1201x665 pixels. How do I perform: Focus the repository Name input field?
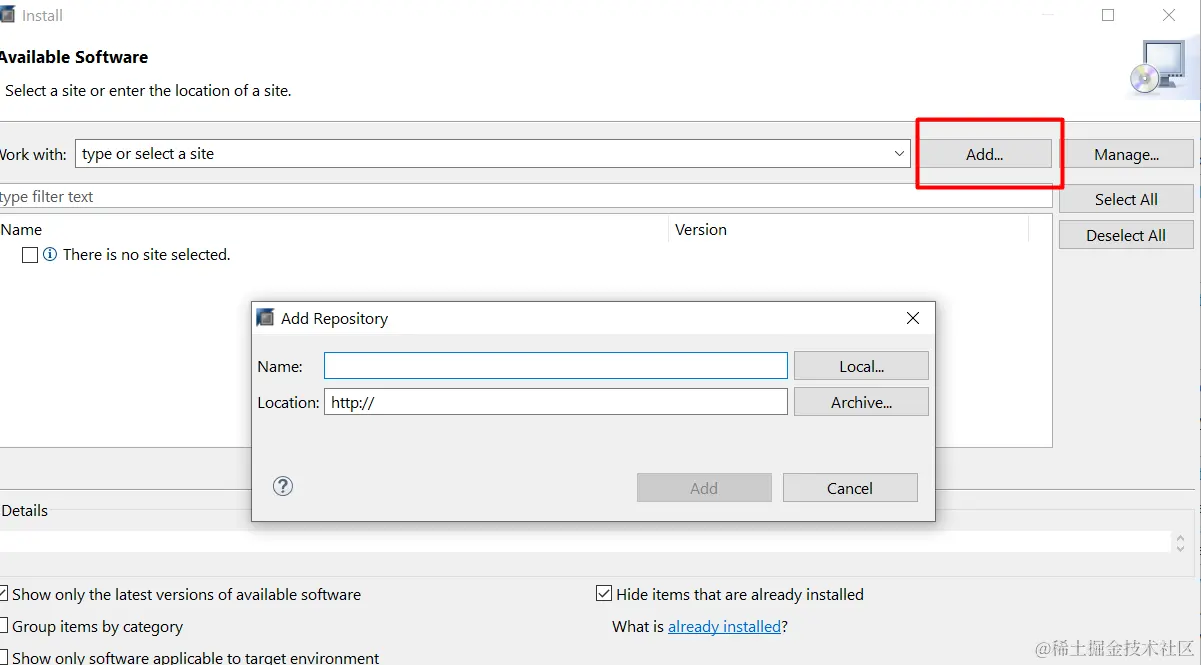(556, 366)
